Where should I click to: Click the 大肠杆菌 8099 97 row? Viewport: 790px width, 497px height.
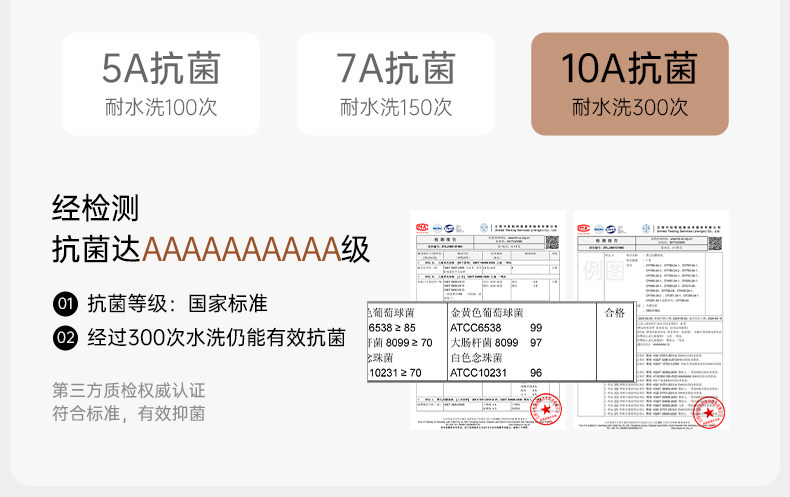pyautogui.click(x=496, y=343)
